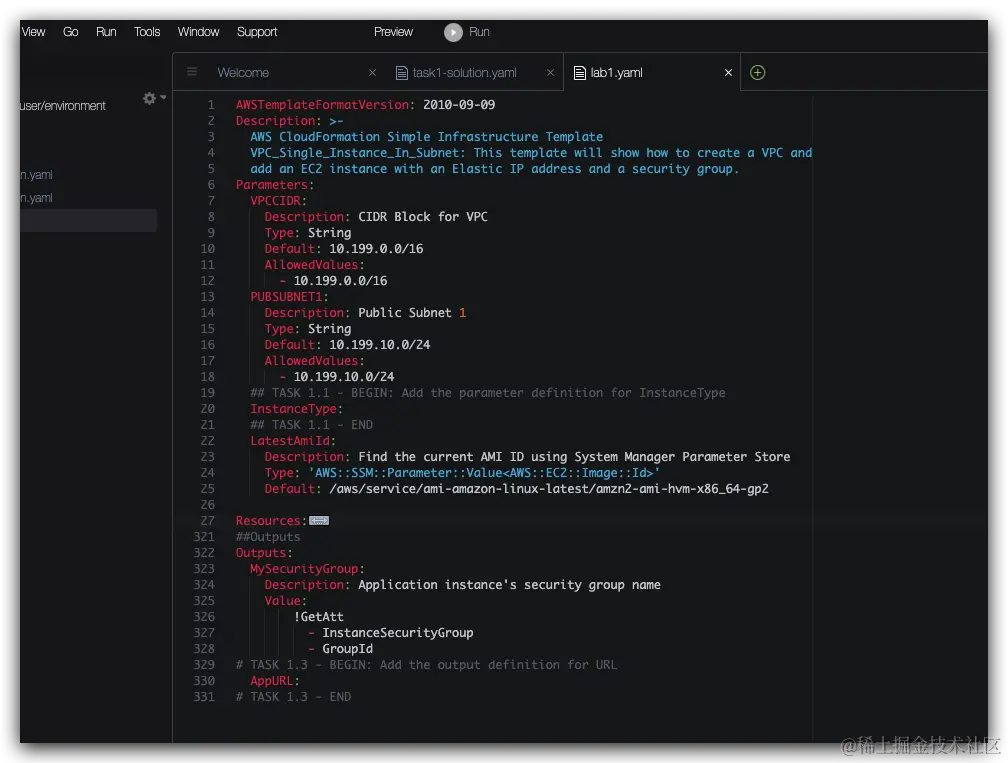Click the 2010-09-09 version value

click(x=459, y=105)
